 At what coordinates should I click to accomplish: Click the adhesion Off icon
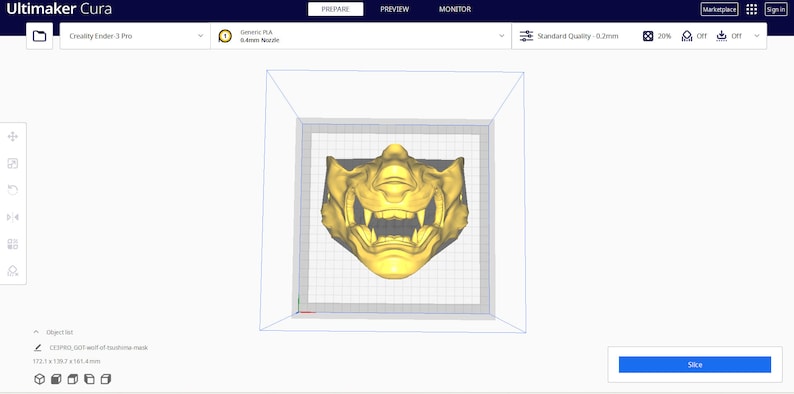pyautogui.click(x=722, y=36)
